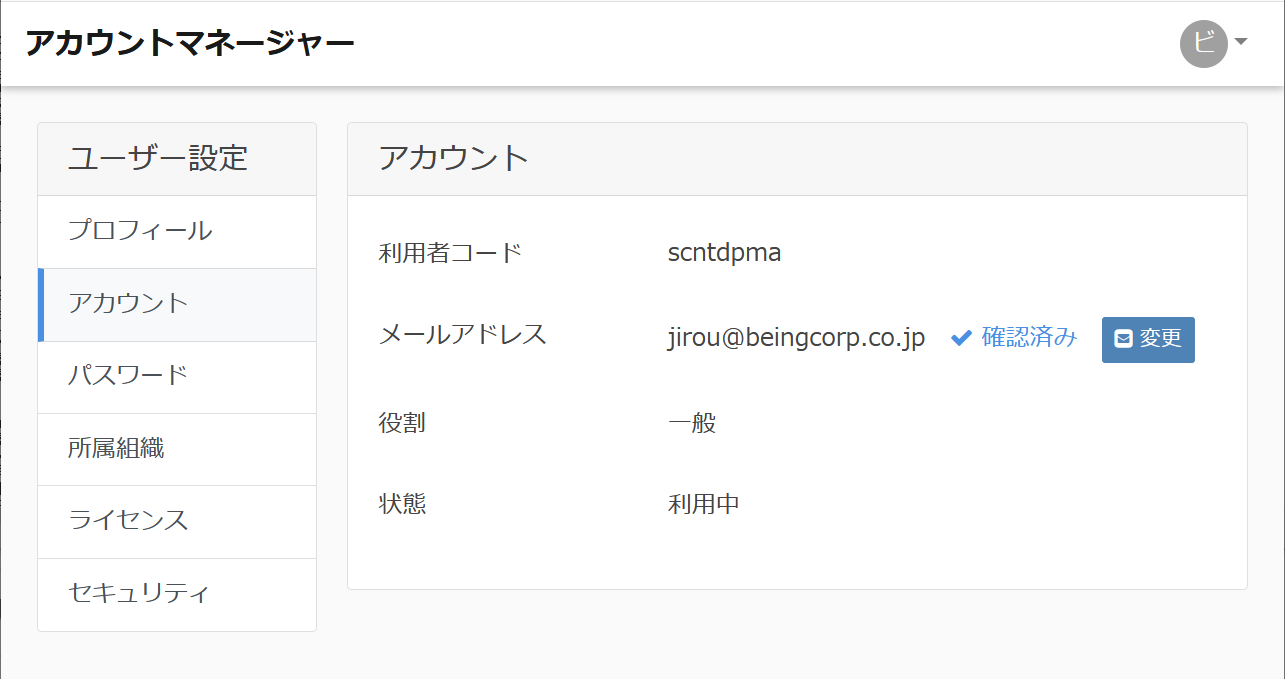1285x679 pixels.
Task: Click the envelope icon in 変更 button
Action: point(1123,339)
